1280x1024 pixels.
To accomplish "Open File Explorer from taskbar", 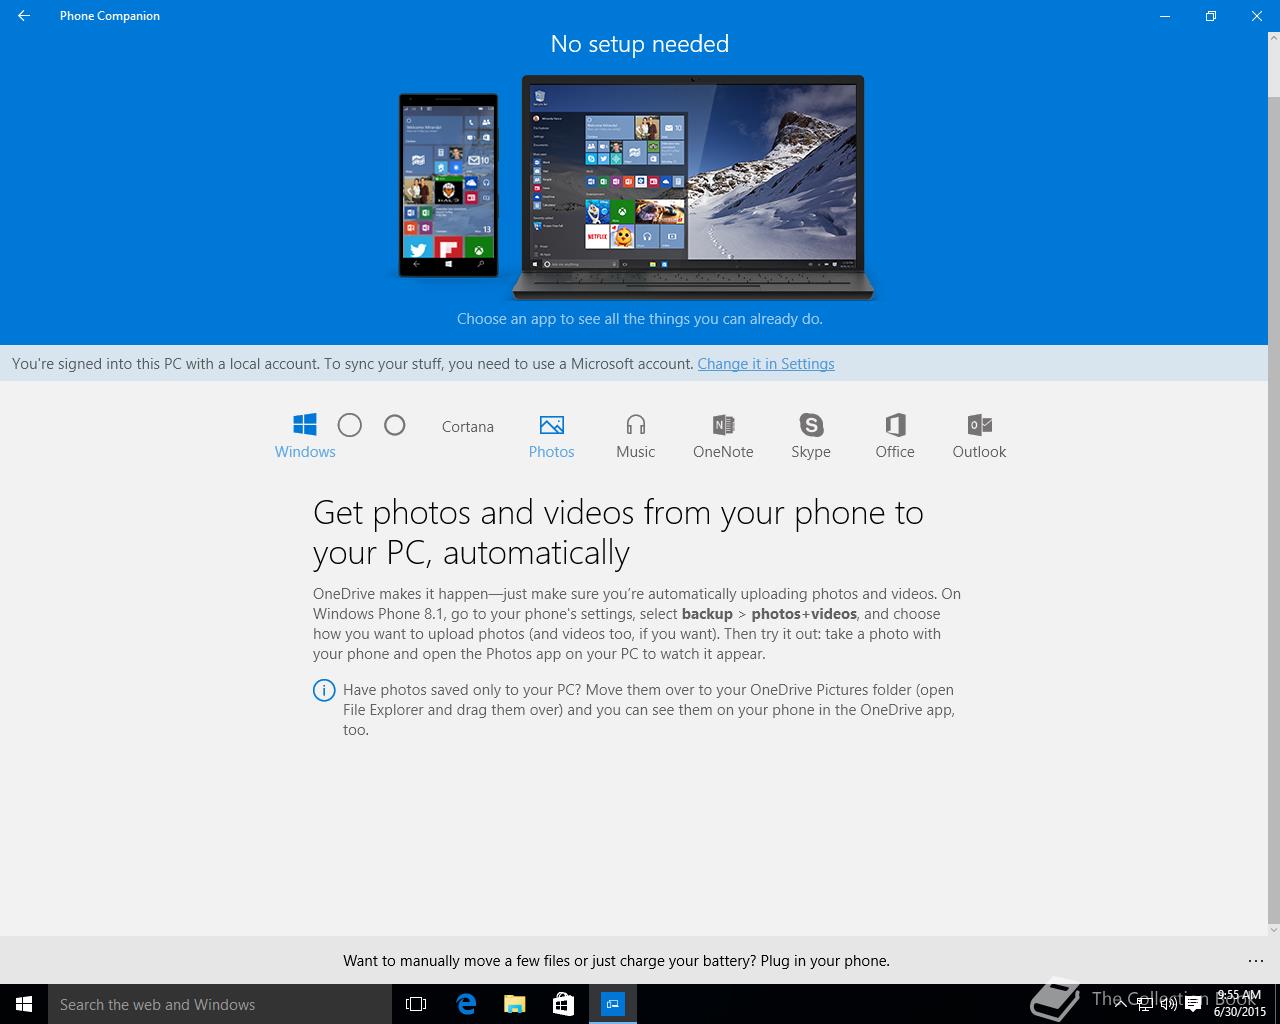I will [x=514, y=1004].
